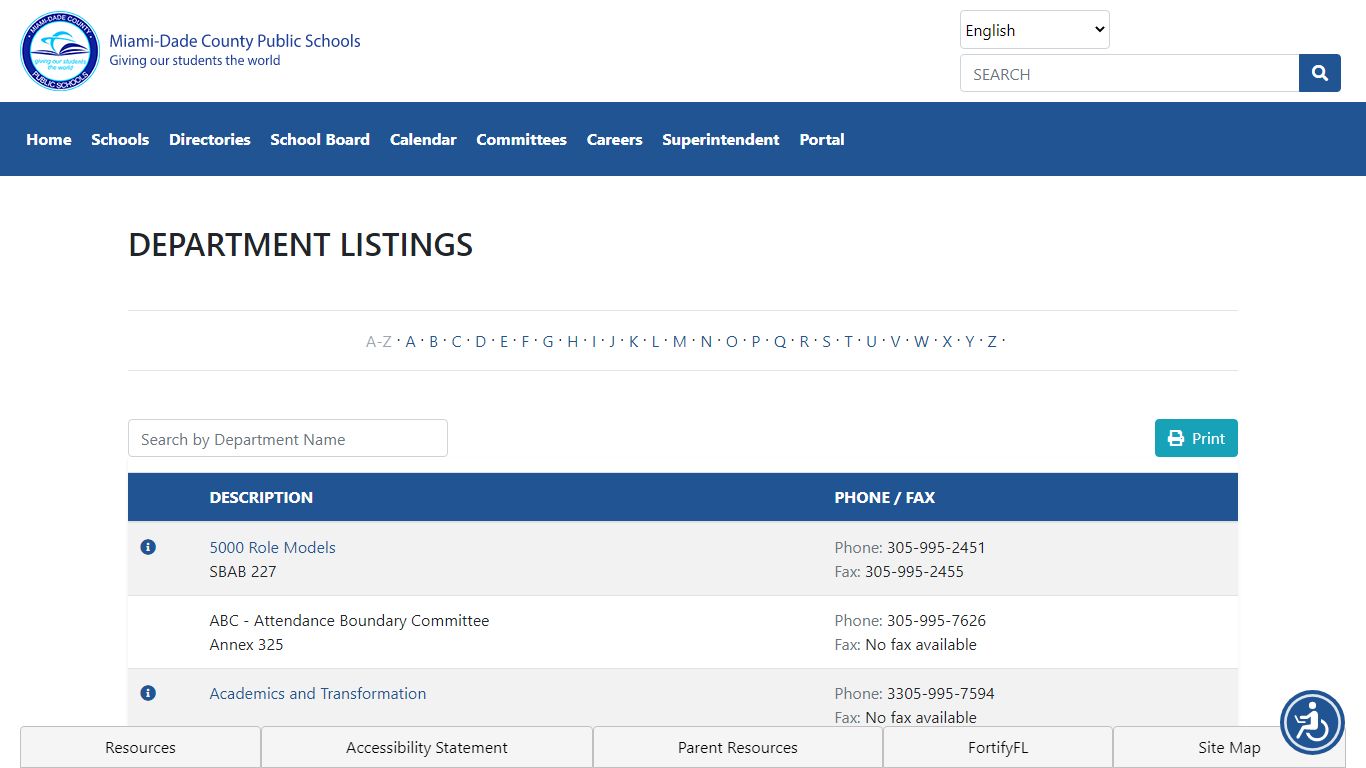Filter departments by letter J
Screen dimensions: 1366x768
[612, 341]
